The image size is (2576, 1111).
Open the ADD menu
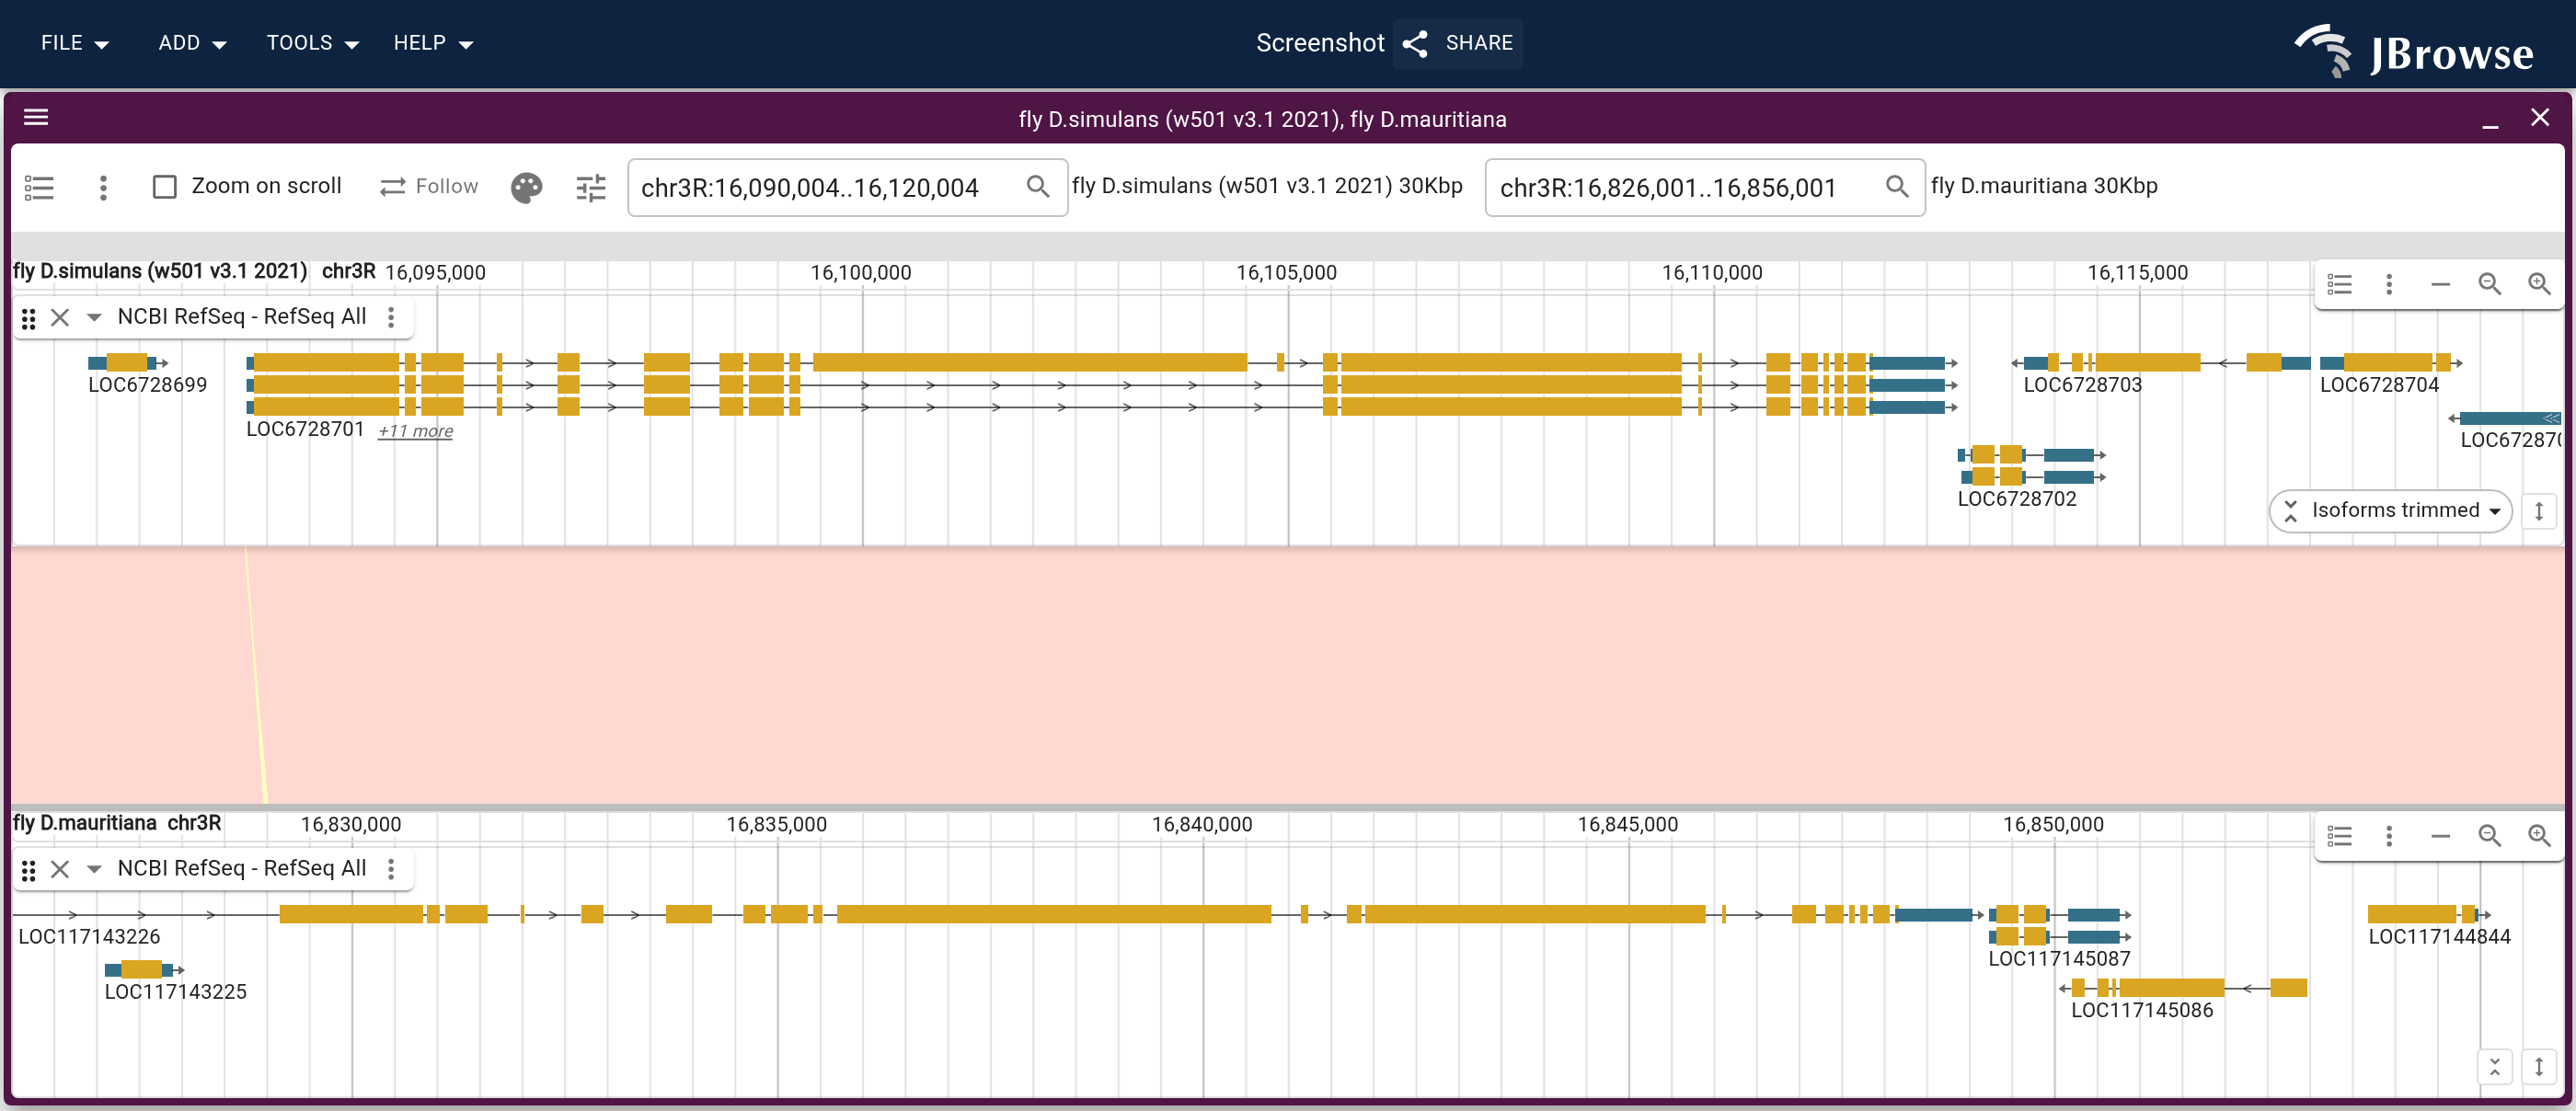[192, 43]
